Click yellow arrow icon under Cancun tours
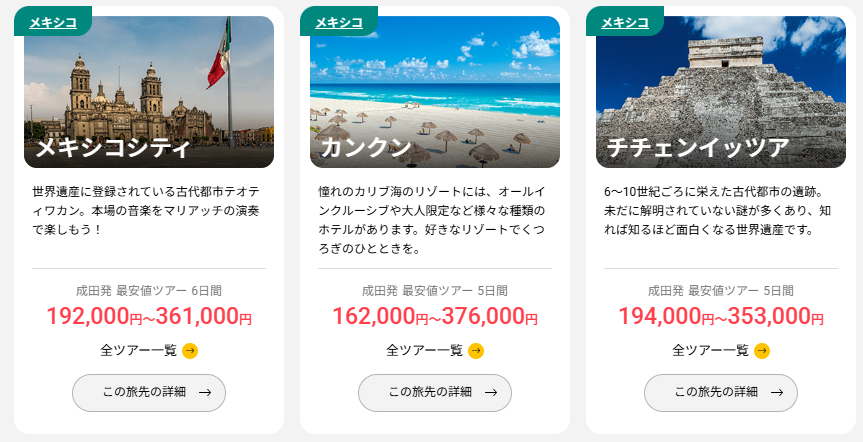Image resolution: width=863 pixels, height=442 pixels. (x=476, y=350)
